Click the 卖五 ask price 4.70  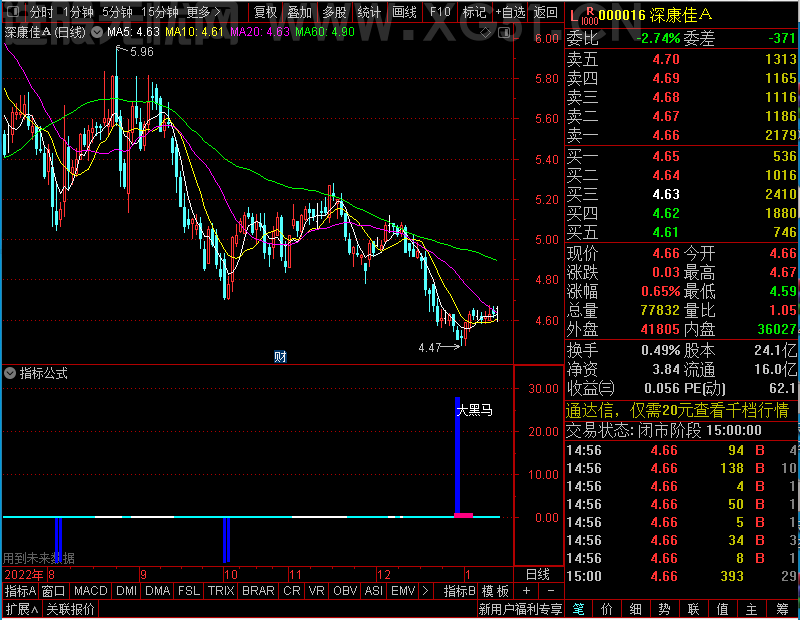click(666, 59)
